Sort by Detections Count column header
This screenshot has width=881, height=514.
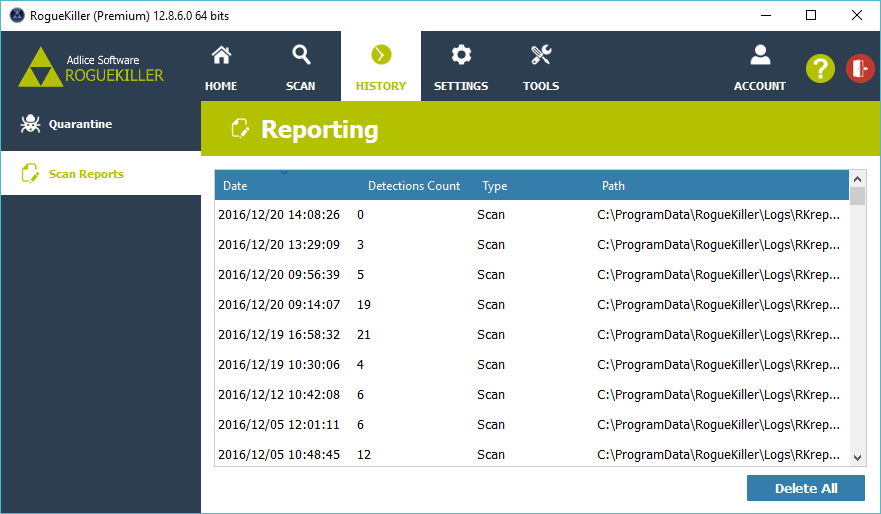point(414,186)
